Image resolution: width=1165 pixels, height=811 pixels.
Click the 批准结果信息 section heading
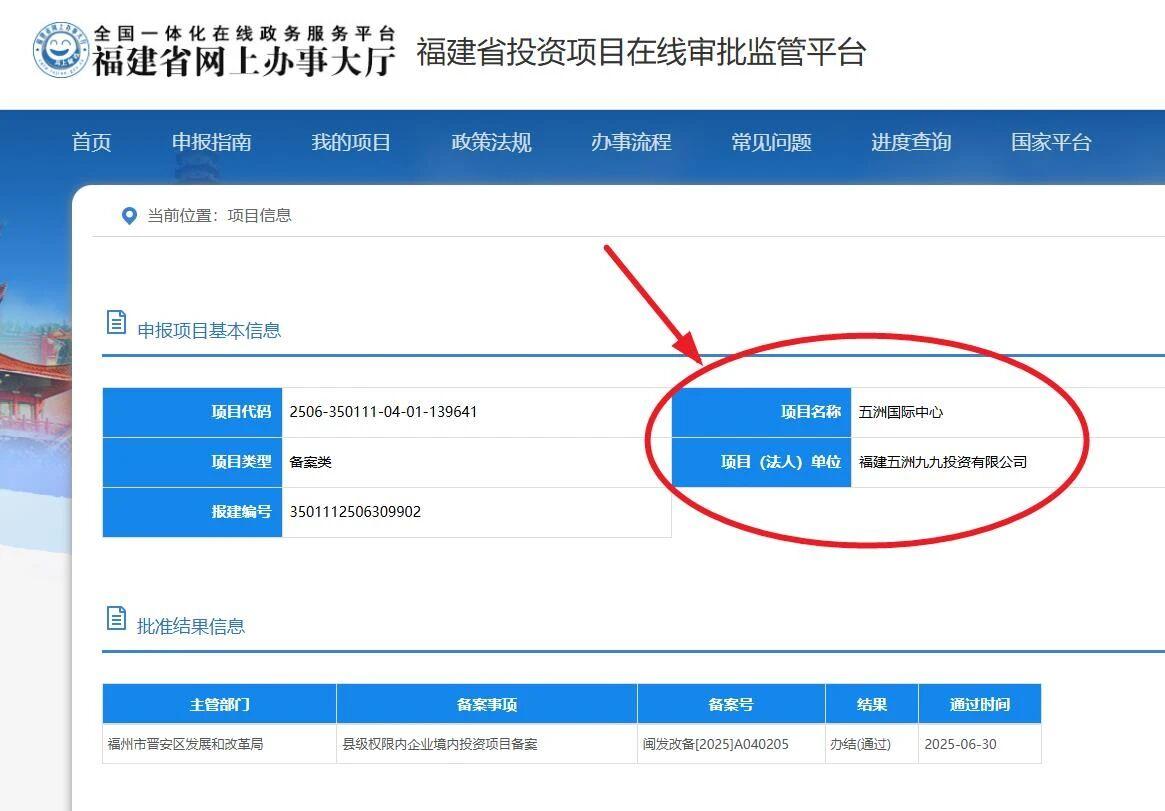point(191,626)
